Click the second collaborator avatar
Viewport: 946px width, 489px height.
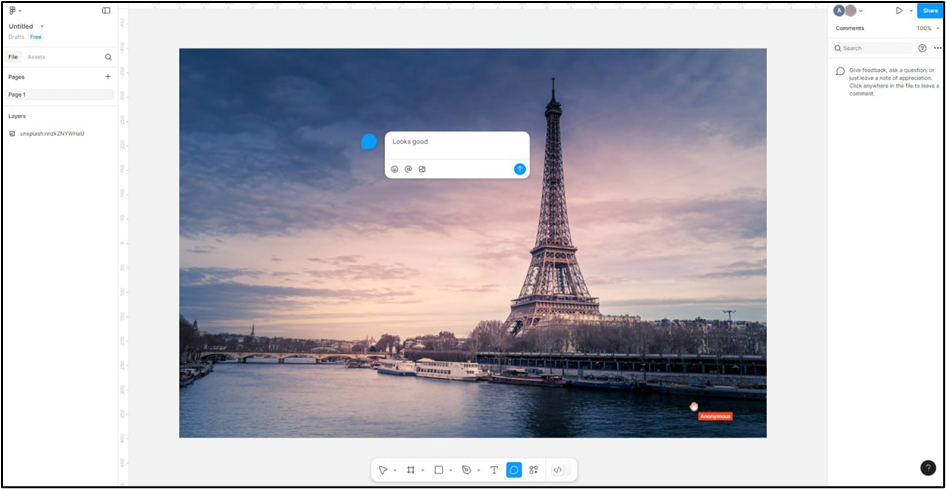pyautogui.click(x=850, y=10)
